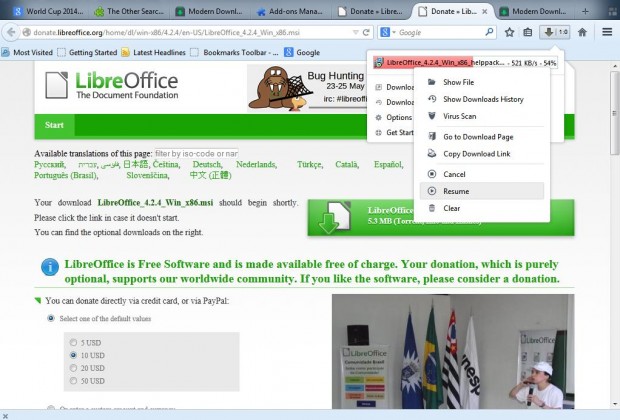
Task: Switch to The Other Search tab
Action: (x=129, y=11)
